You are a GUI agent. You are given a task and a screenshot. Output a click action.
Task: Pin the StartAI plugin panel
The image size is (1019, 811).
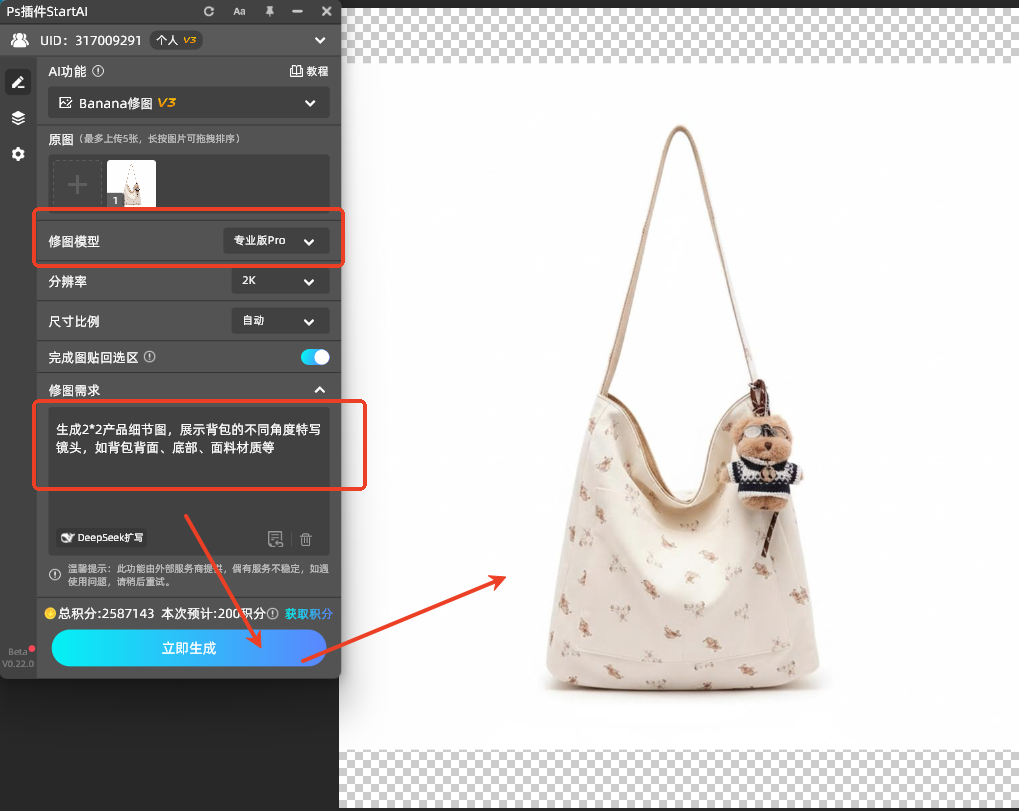(269, 11)
